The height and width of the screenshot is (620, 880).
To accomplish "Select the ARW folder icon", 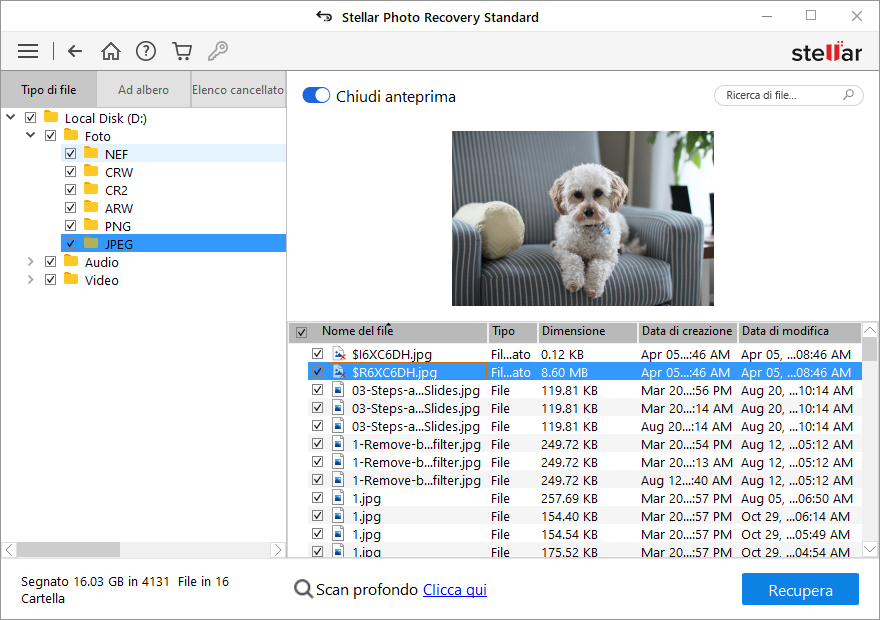I will pyautogui.click(x=91, y=206).
